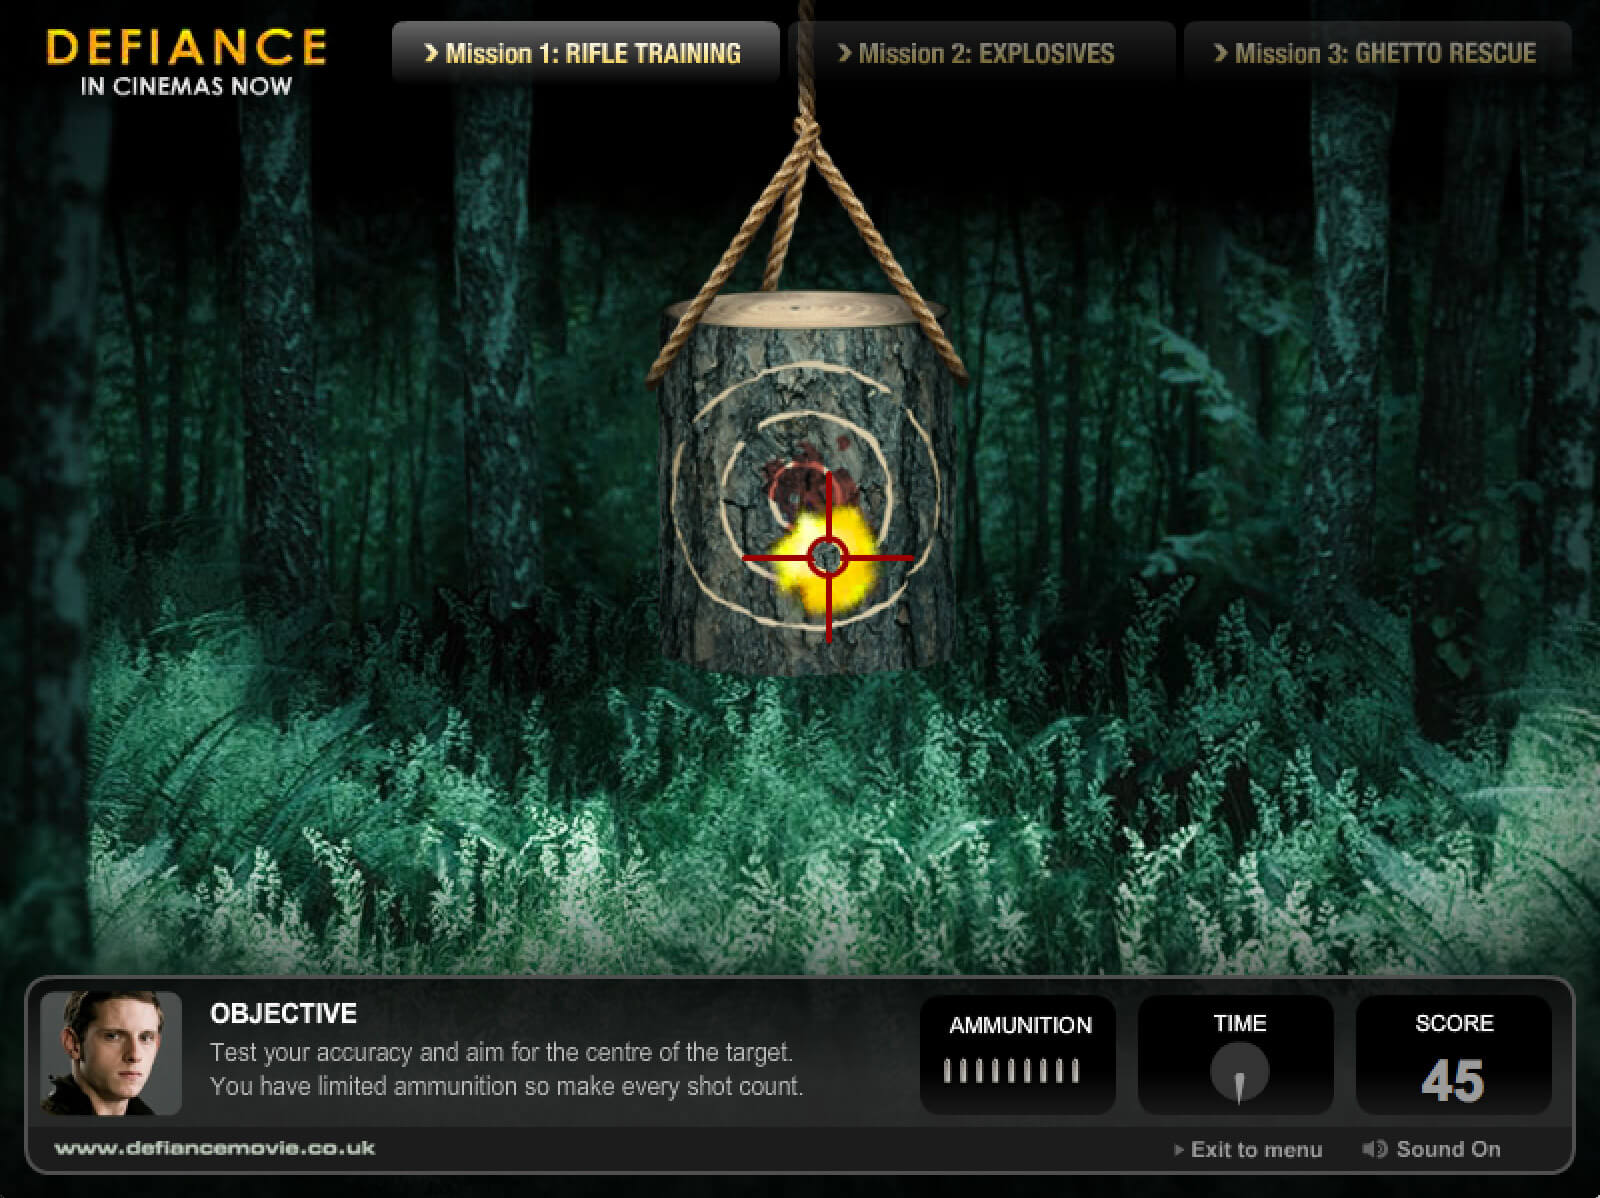
Task: Switch to Mission 2: EXPLOSIVES tab
Action: 980,53
